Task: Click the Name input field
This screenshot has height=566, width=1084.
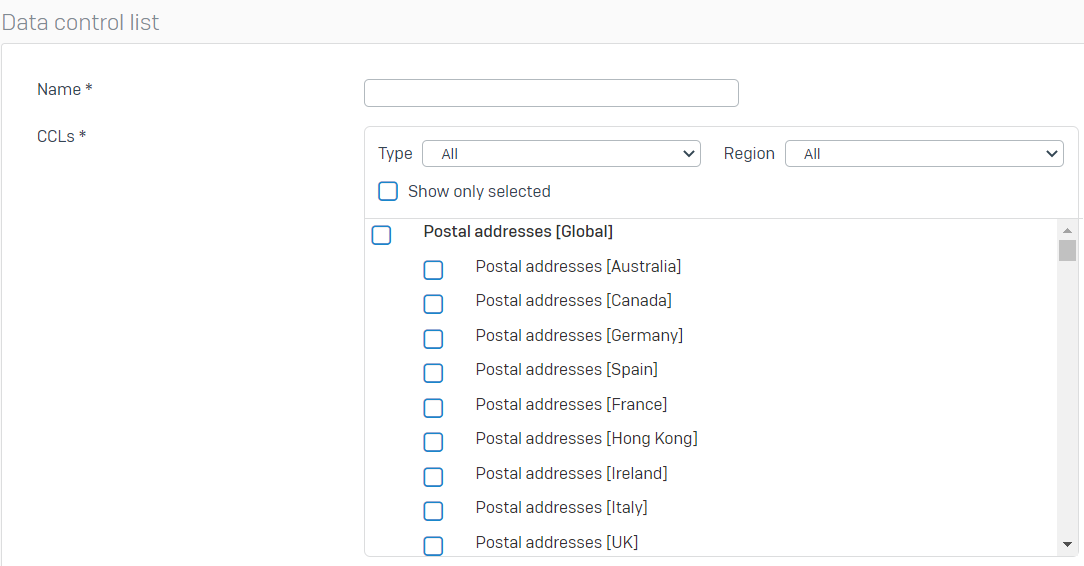Action: (551, 93)
